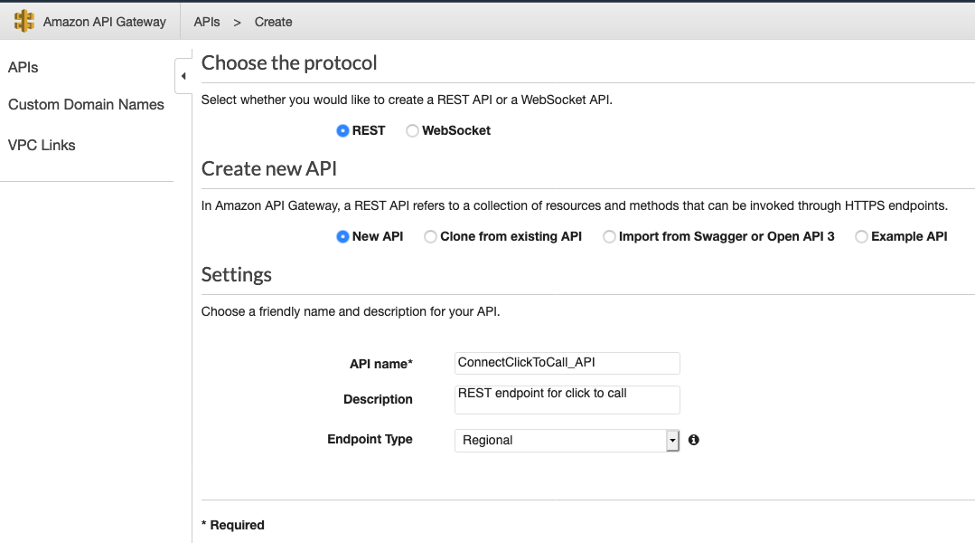
Task: Open the Endpoint Type info icon
Action: click(693, 440)
